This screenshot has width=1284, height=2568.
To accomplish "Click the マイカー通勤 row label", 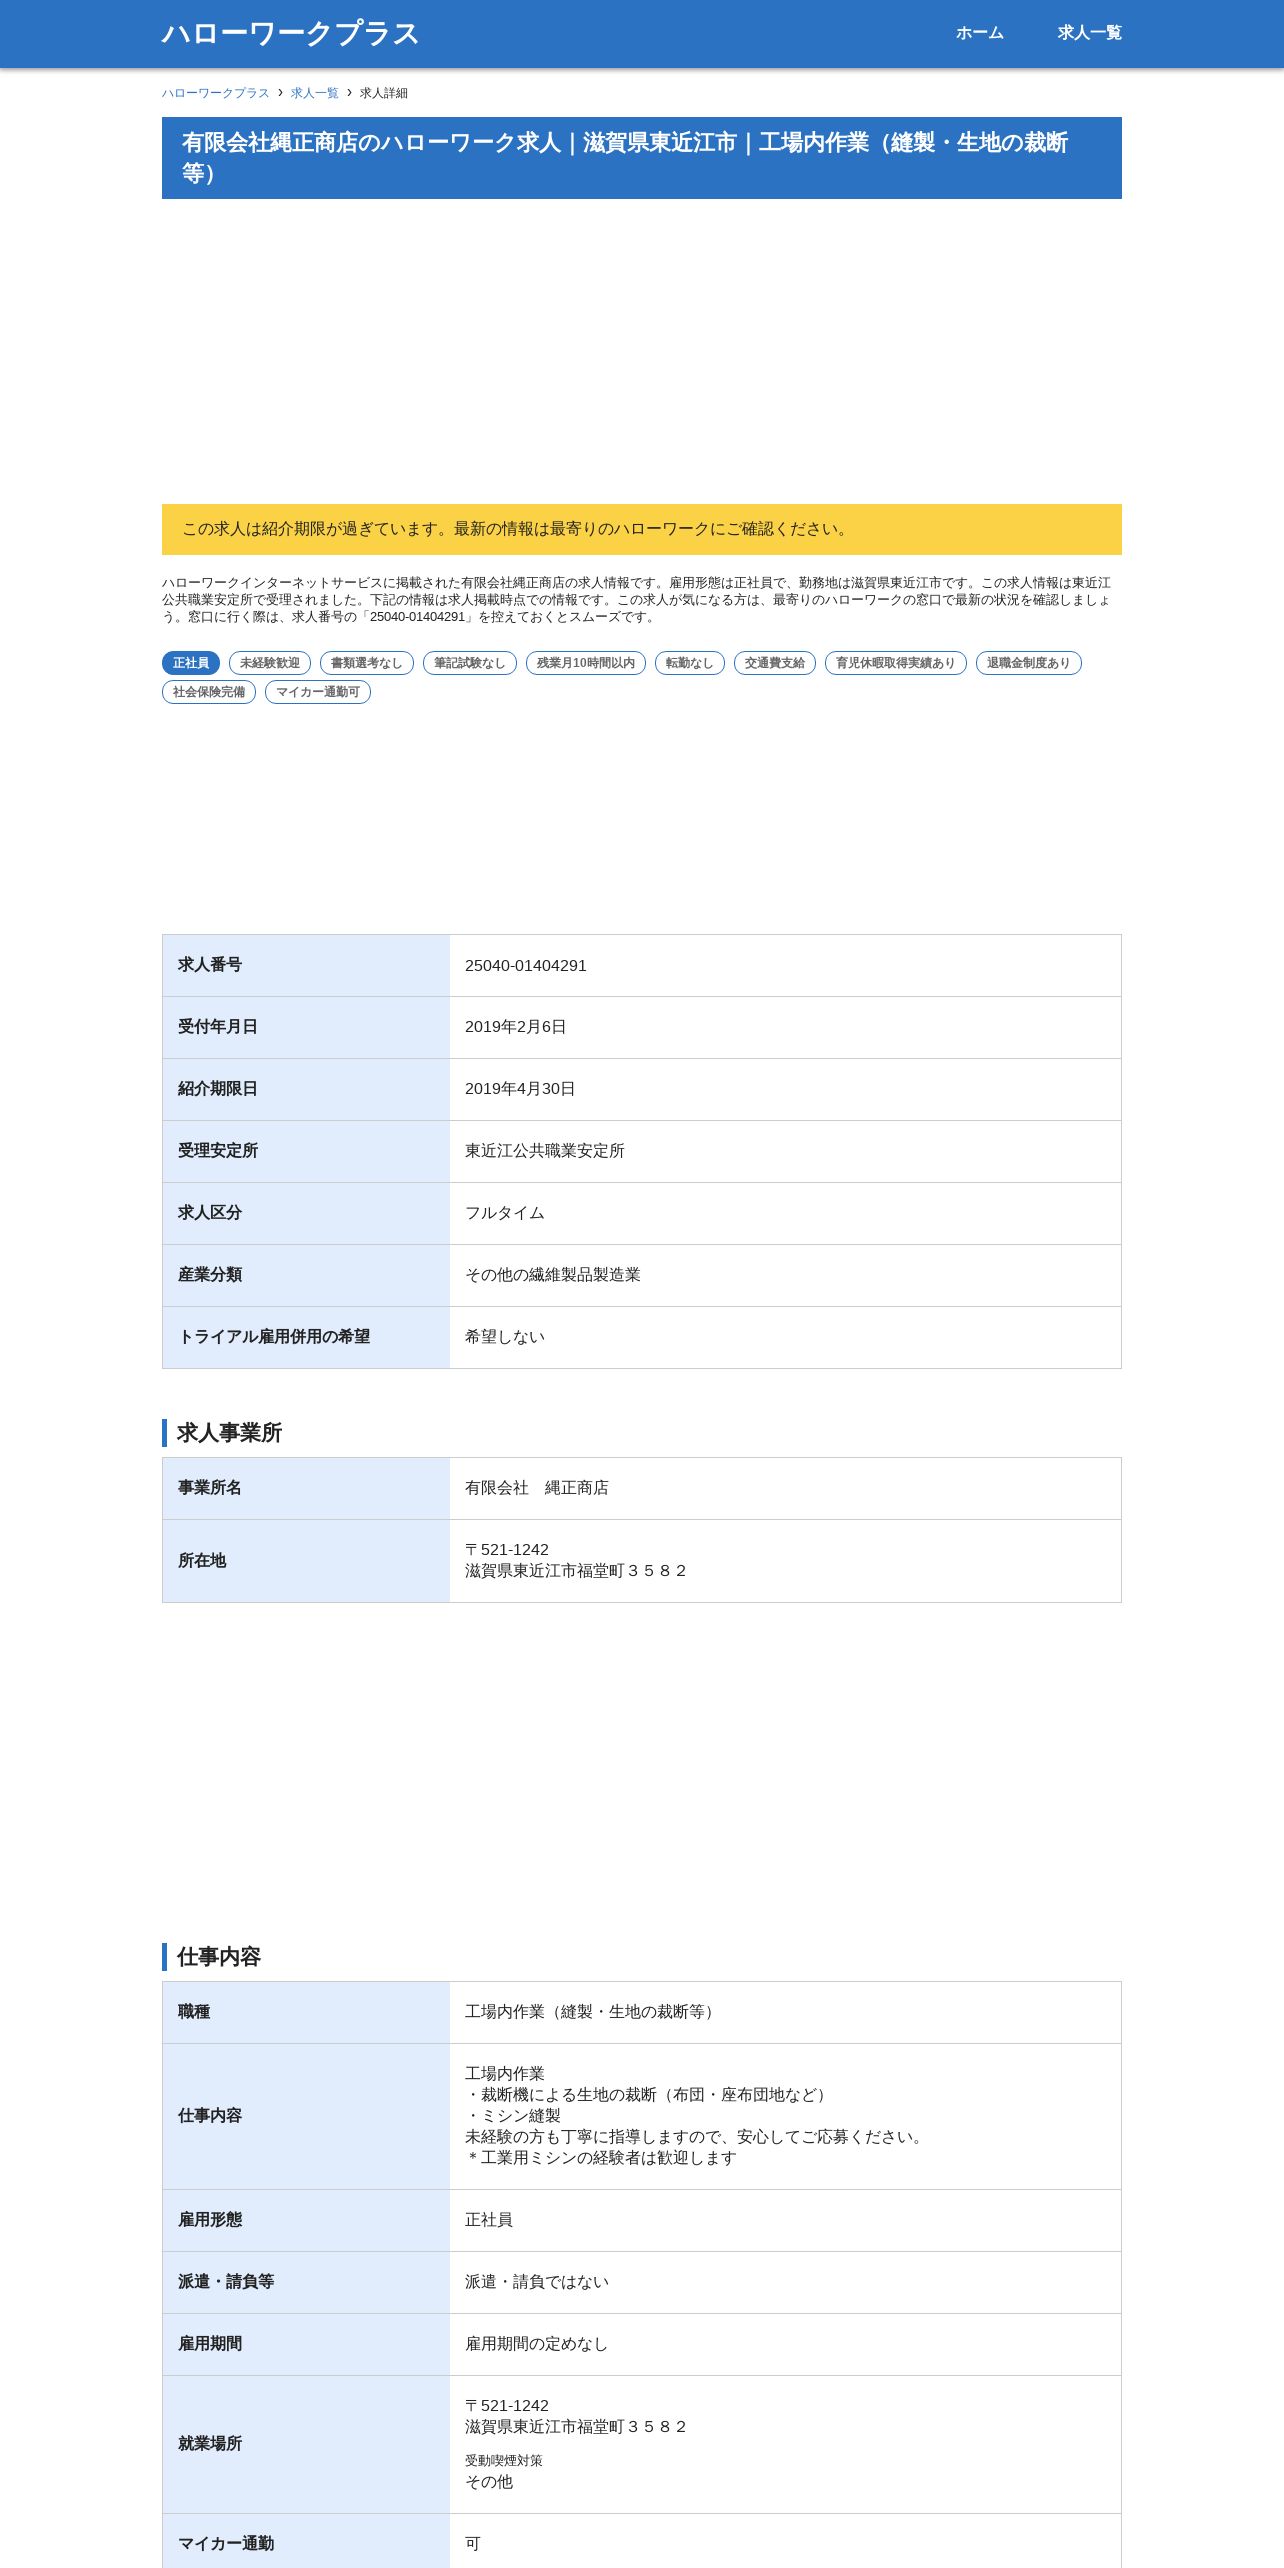I will [x=226, y=2543].
